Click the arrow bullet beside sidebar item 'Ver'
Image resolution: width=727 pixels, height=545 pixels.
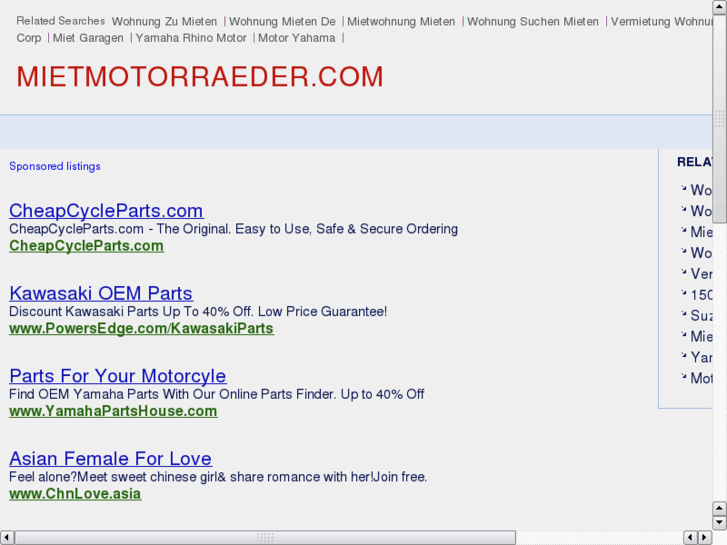[x=683, y=272]
